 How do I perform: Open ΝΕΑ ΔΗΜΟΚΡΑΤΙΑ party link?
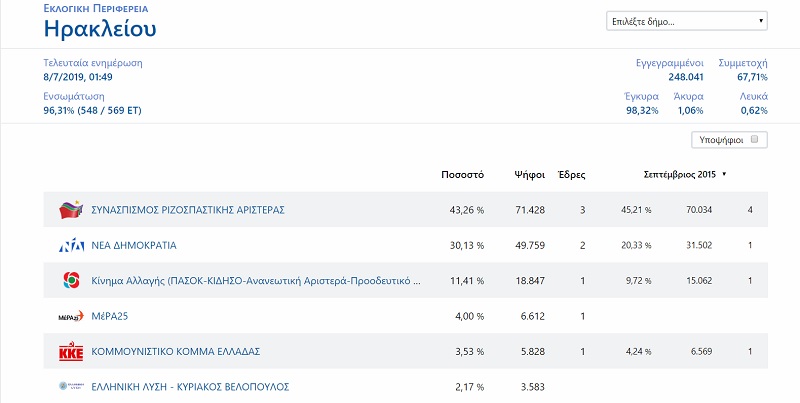click(x=133, y=245)
